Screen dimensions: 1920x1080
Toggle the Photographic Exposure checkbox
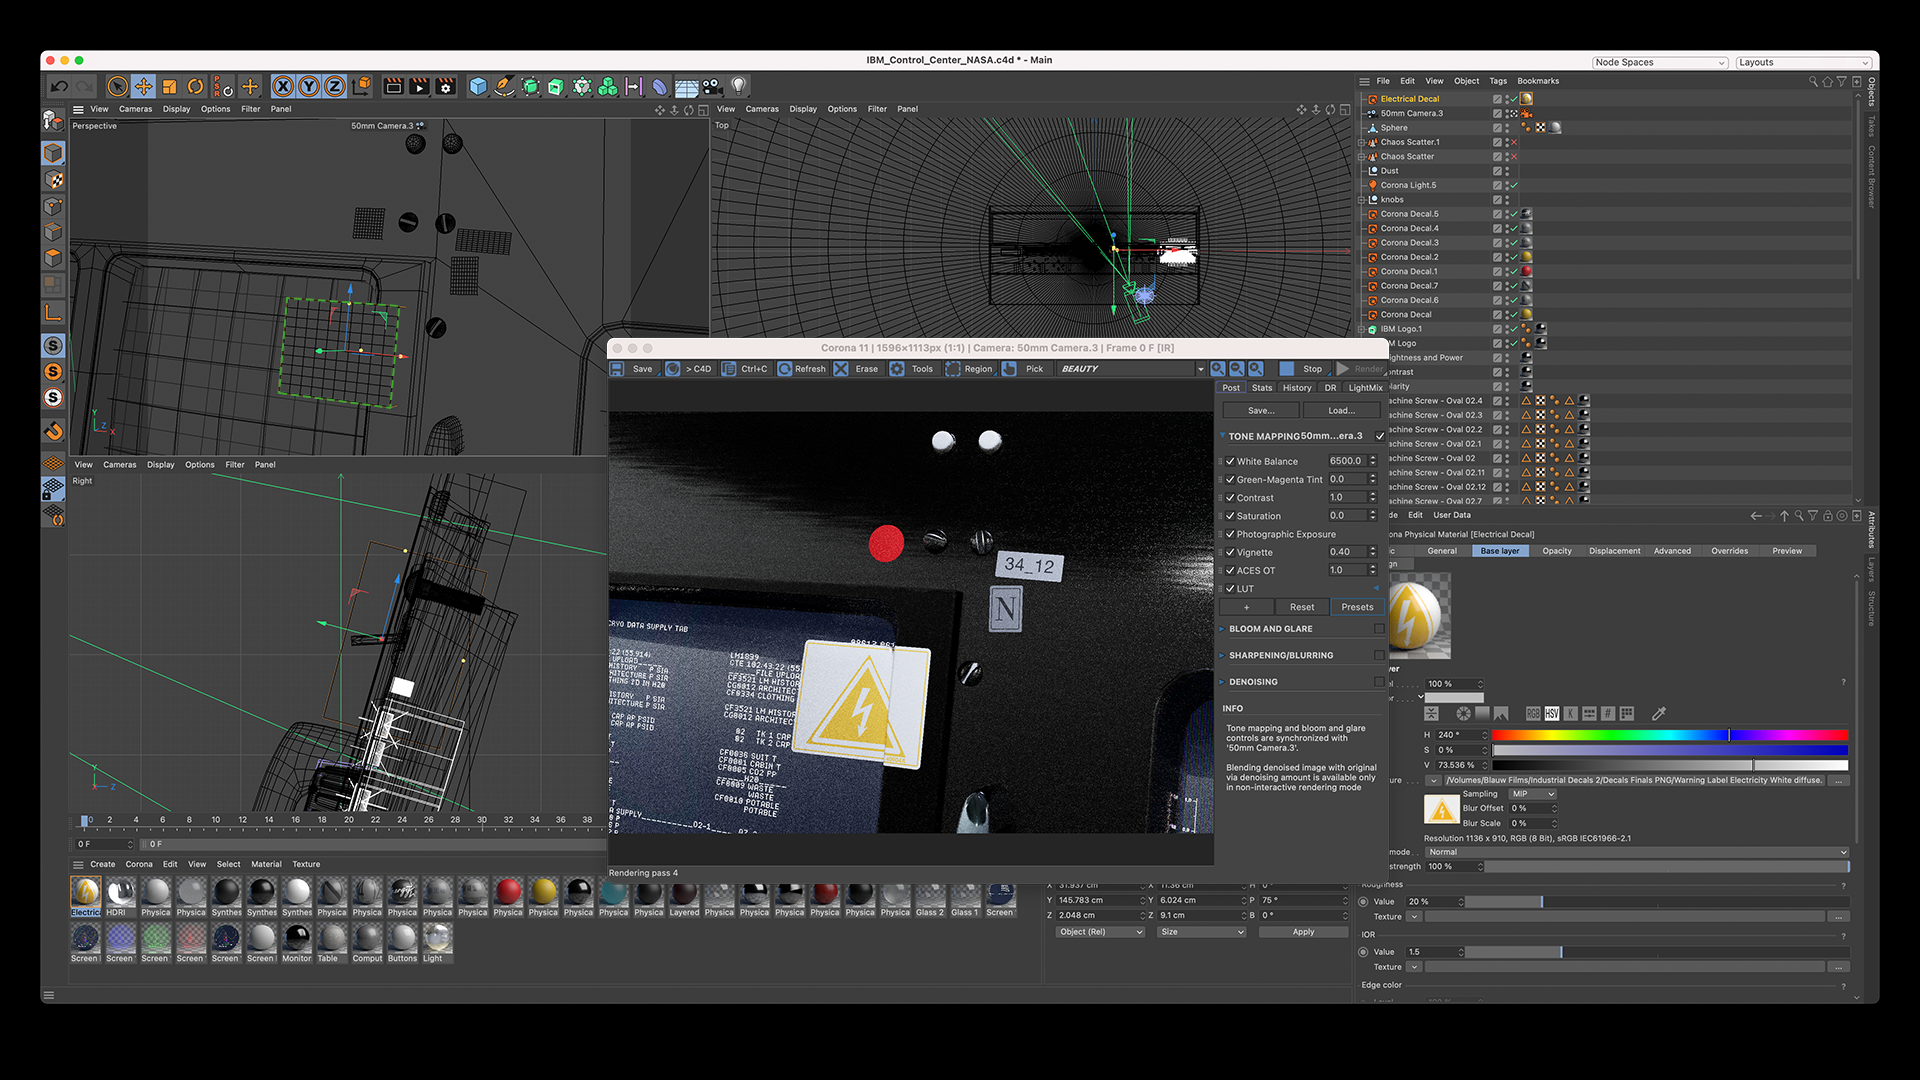click(x=1230, y=534)
